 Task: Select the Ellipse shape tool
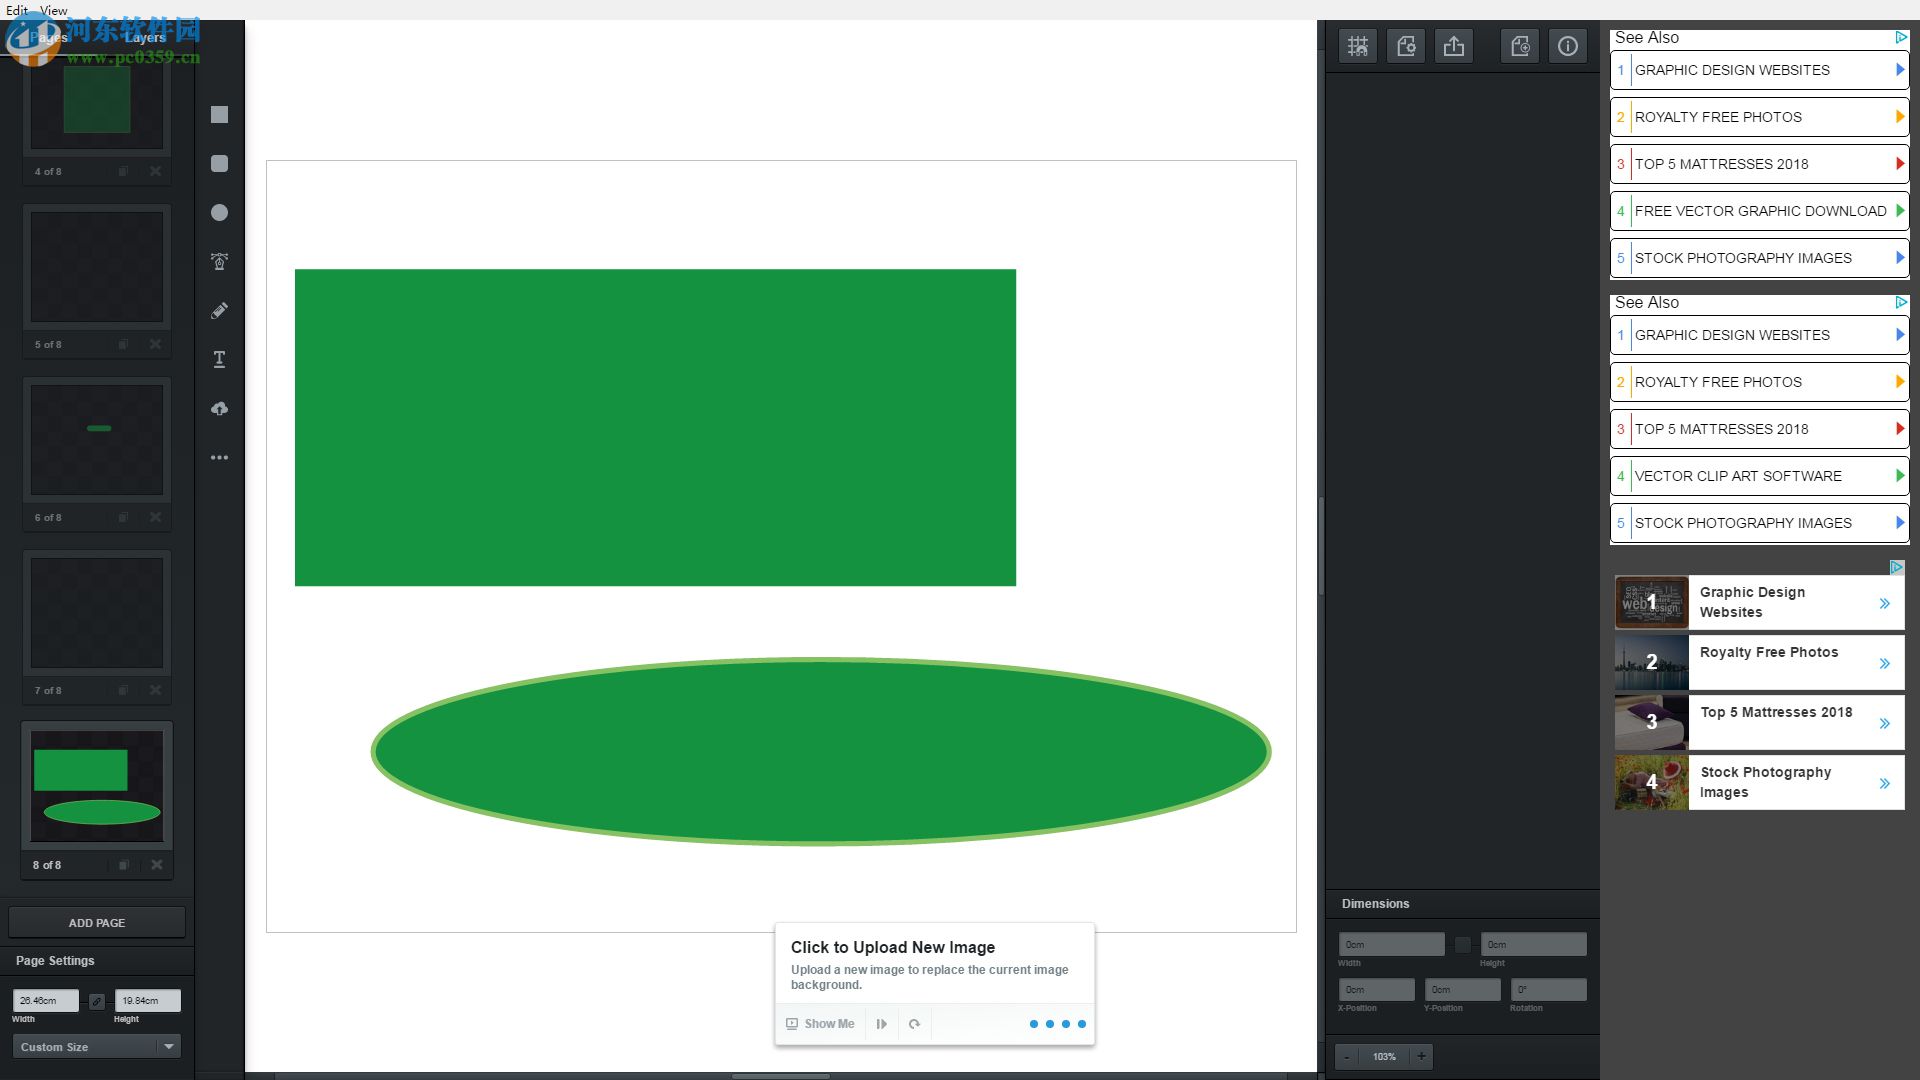coord(219,212)
